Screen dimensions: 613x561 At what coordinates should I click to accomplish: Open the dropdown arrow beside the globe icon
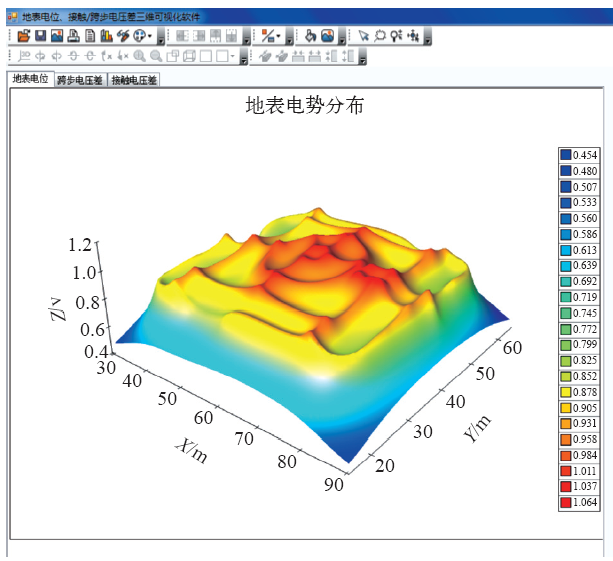(150, 37)
